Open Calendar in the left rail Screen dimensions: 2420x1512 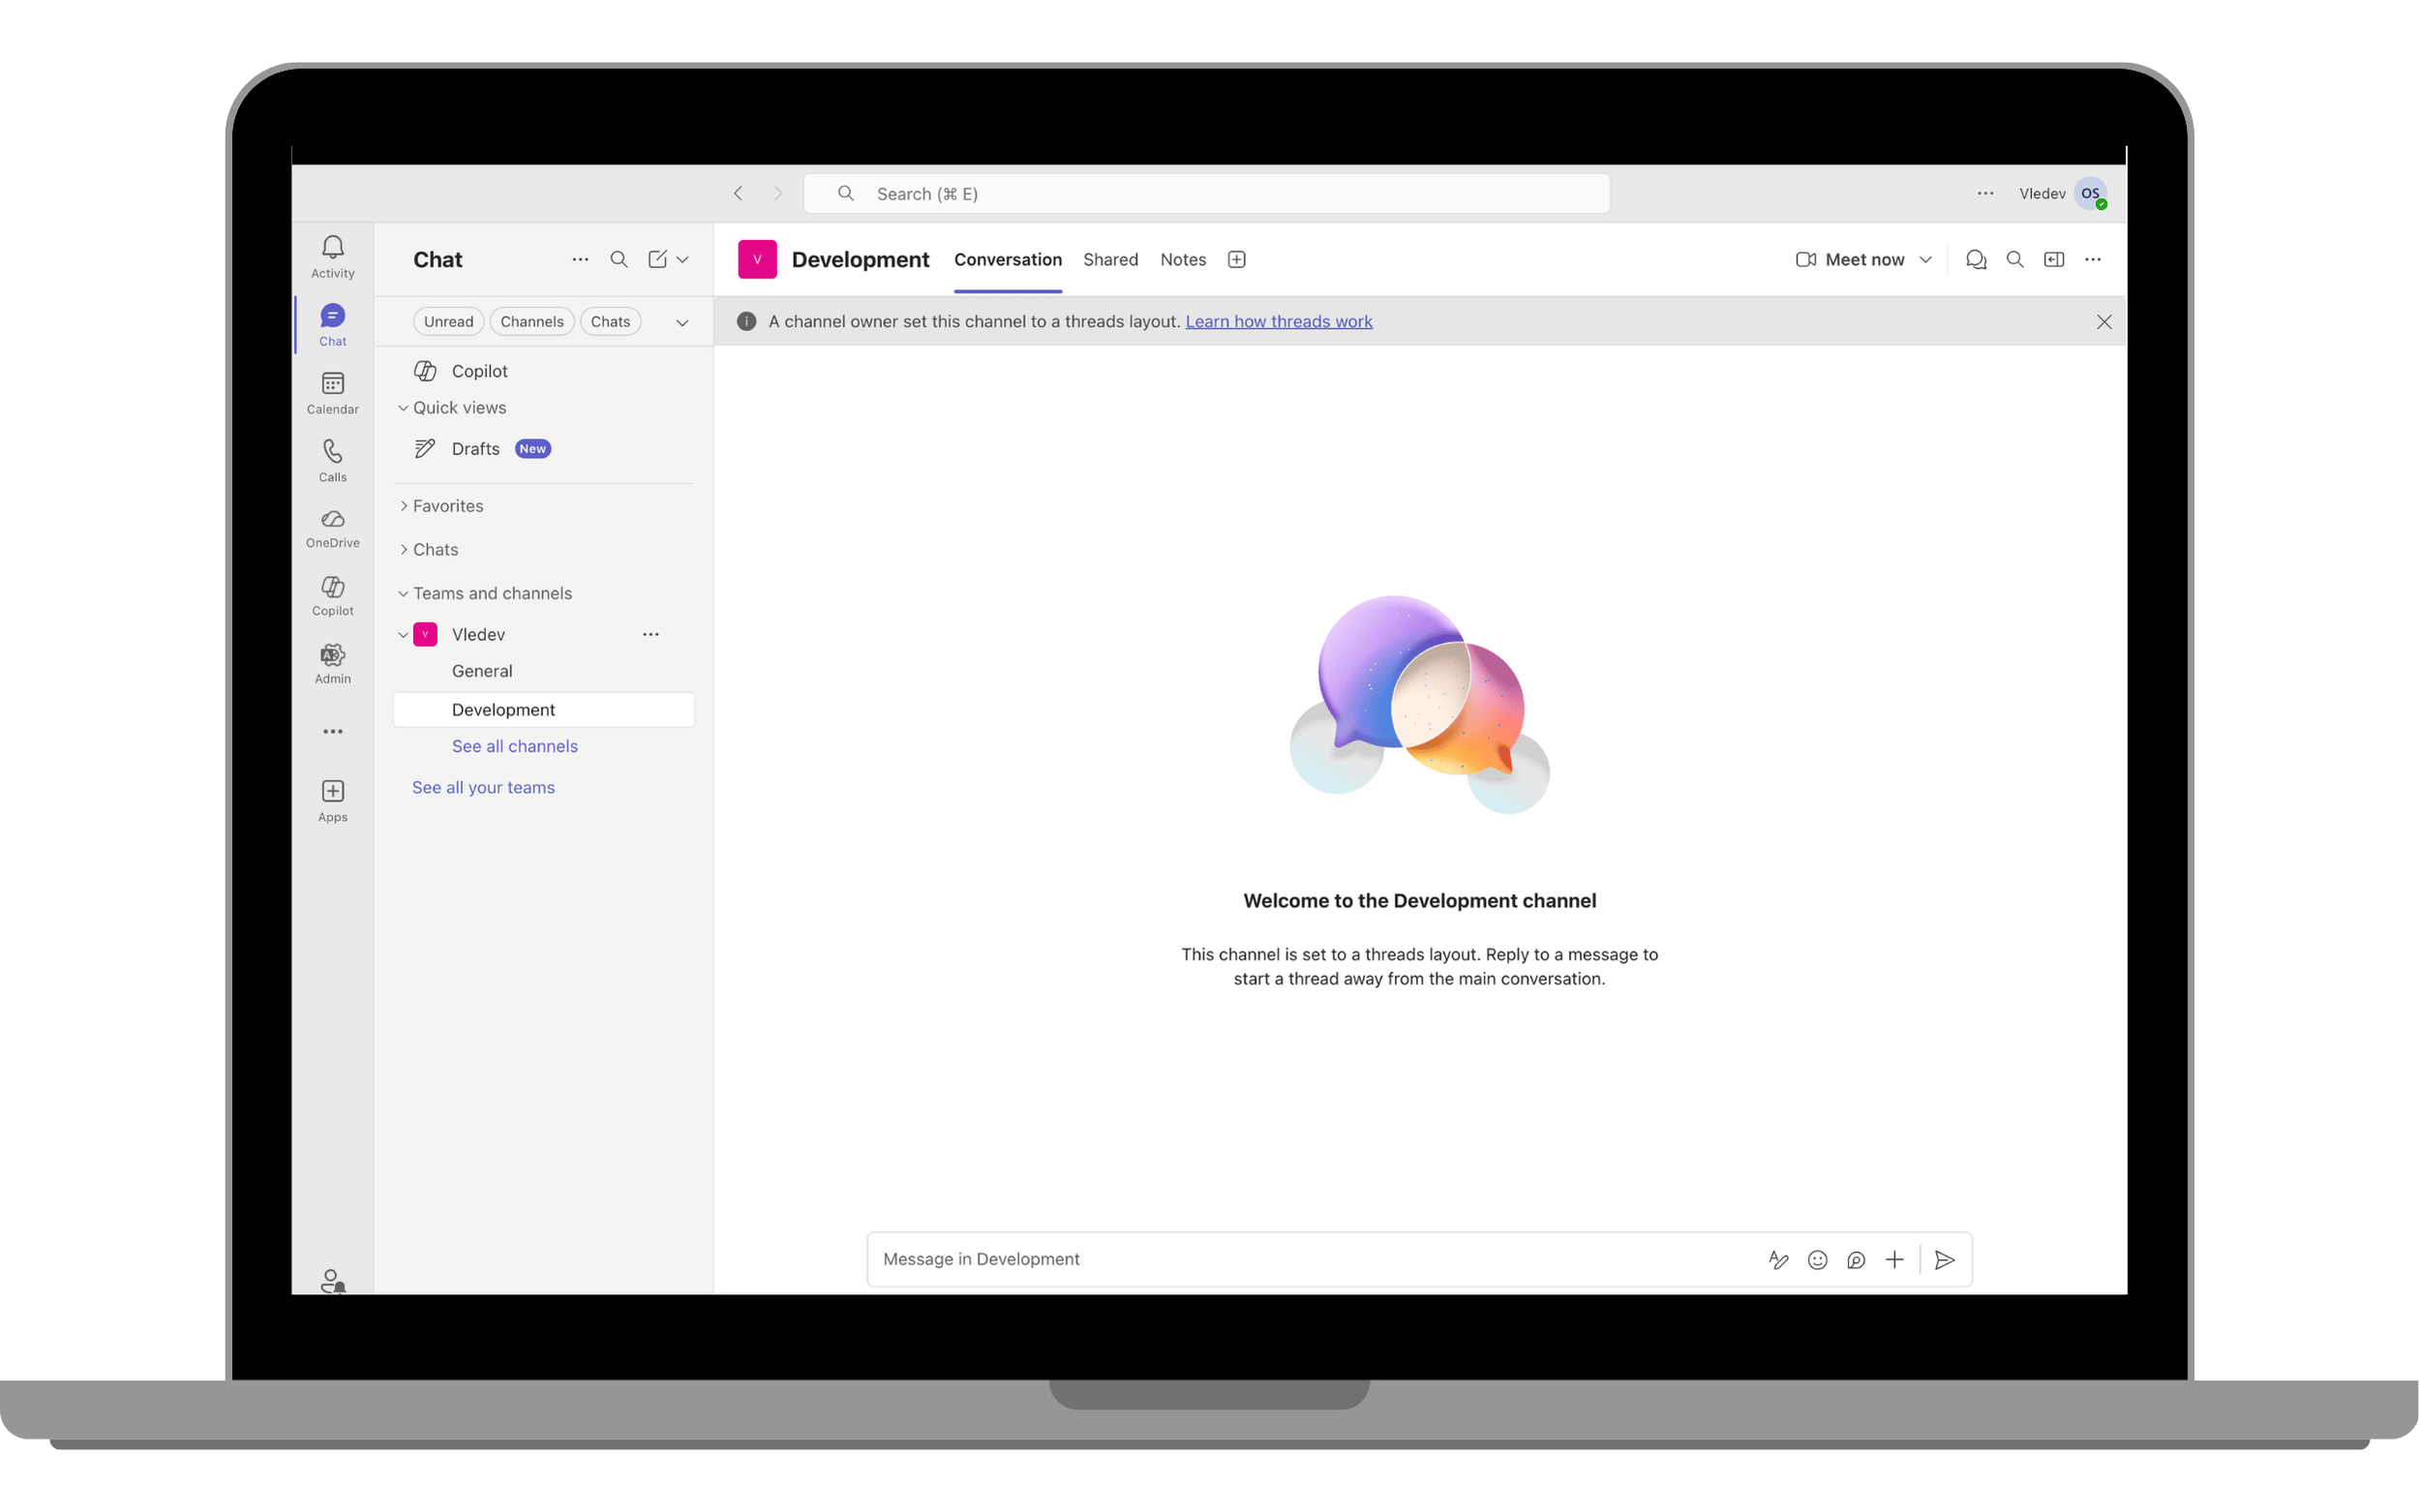click(333, 393)
